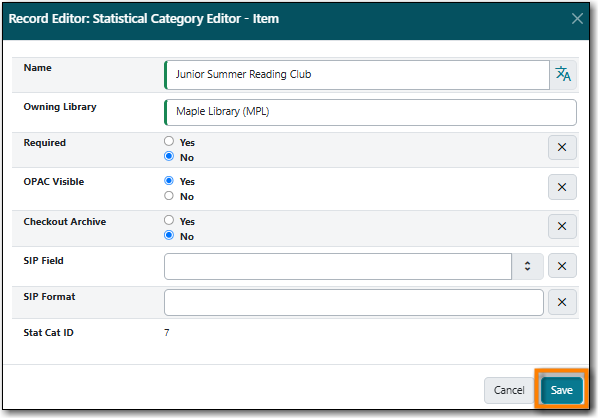
Task: Focus the SIP Format input box
Action: coord(354,302)
